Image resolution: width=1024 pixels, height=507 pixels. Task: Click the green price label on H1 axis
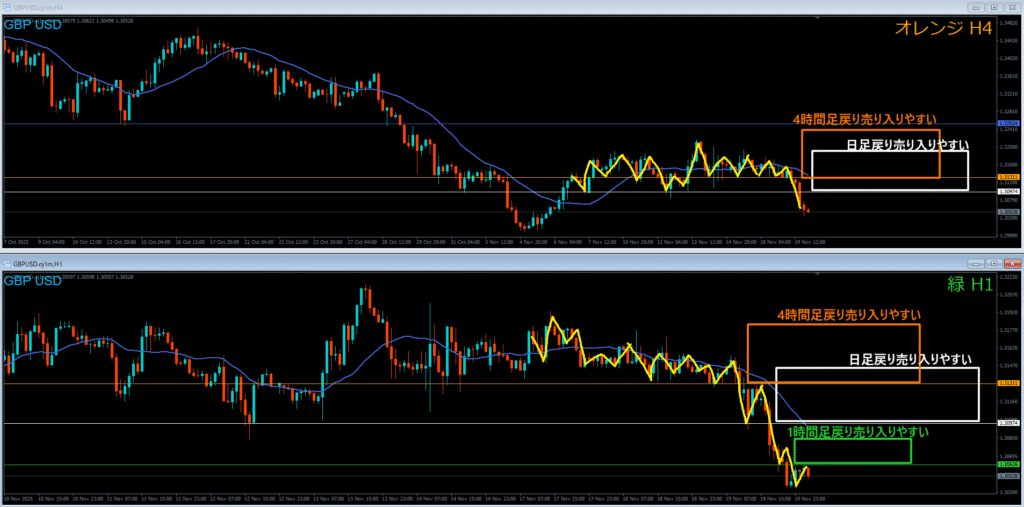(1009, 465)
